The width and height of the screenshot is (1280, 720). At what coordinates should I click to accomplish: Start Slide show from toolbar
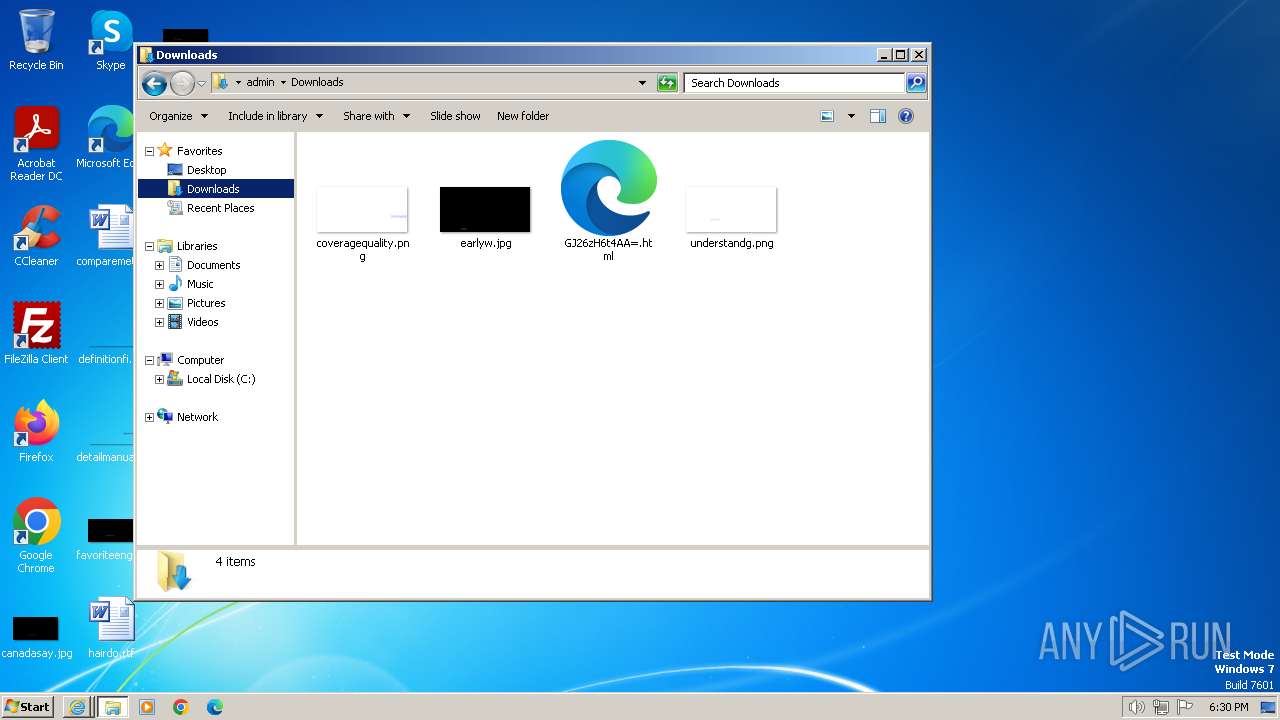(455, 116)
